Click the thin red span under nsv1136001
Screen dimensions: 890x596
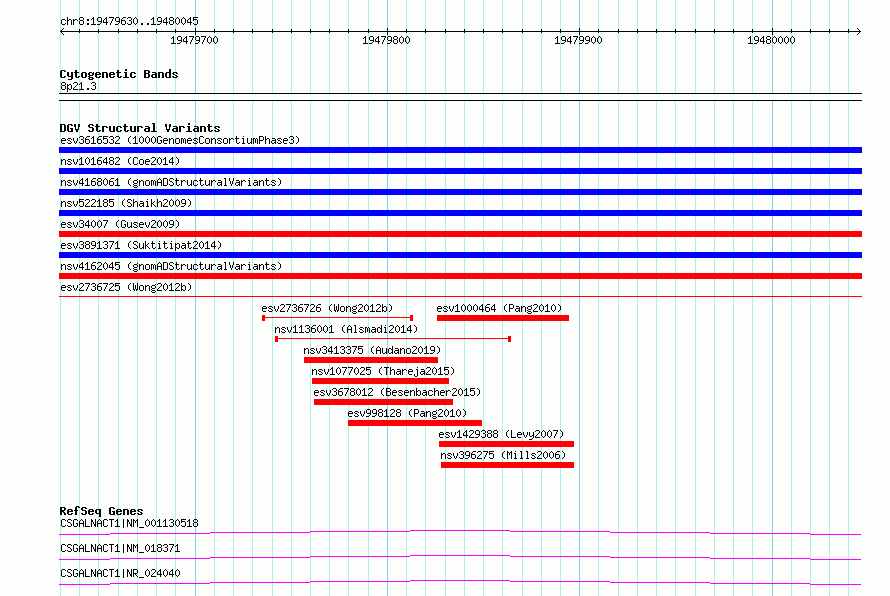[x=393, y=339]
